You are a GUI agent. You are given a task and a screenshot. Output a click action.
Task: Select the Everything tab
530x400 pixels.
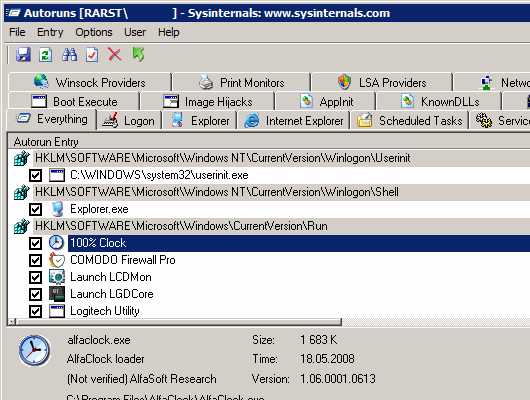(52, 119)
